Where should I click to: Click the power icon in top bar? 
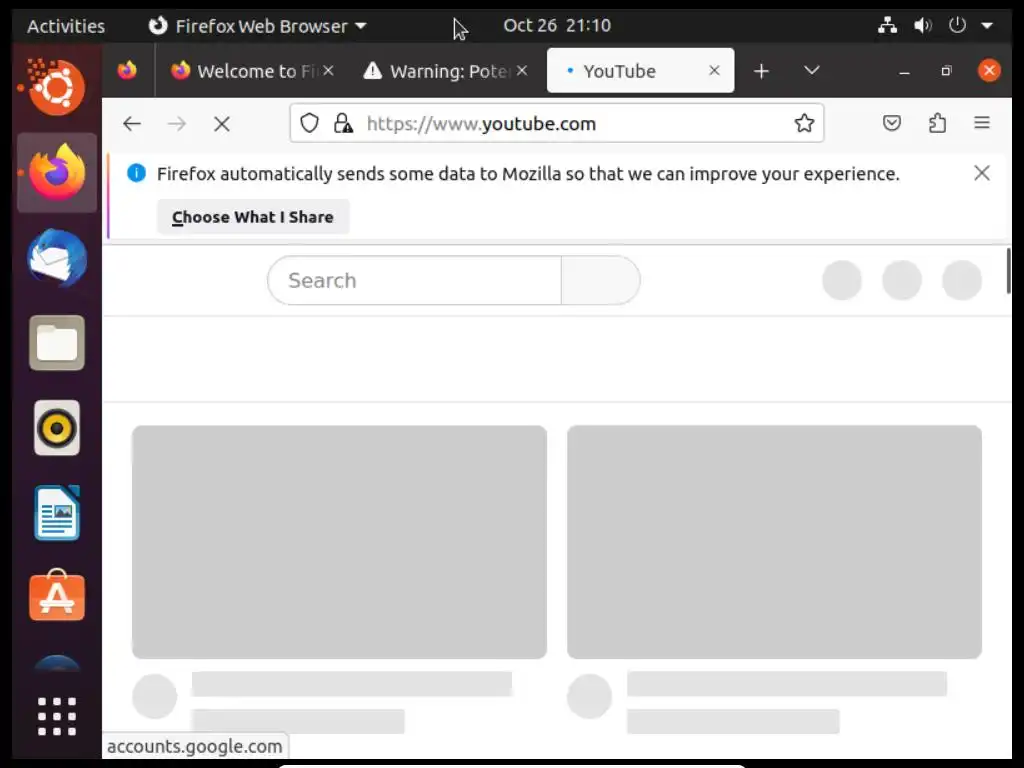pos(957,25)
